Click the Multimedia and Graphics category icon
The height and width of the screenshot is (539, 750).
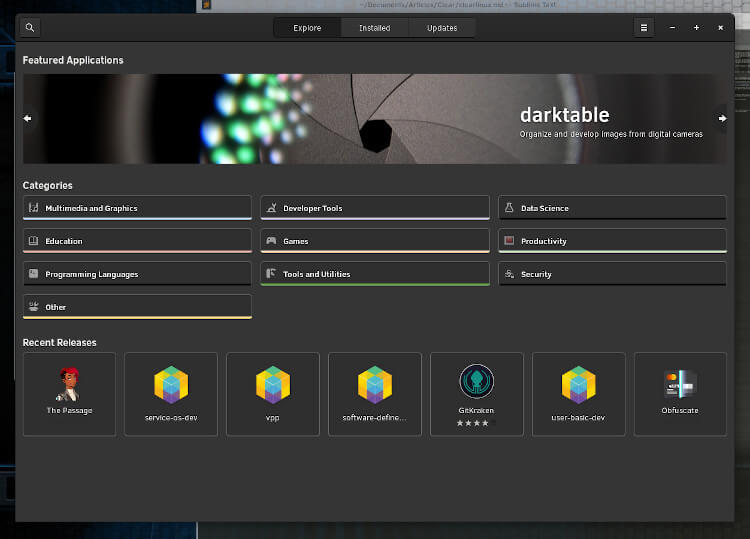(33, 208)
